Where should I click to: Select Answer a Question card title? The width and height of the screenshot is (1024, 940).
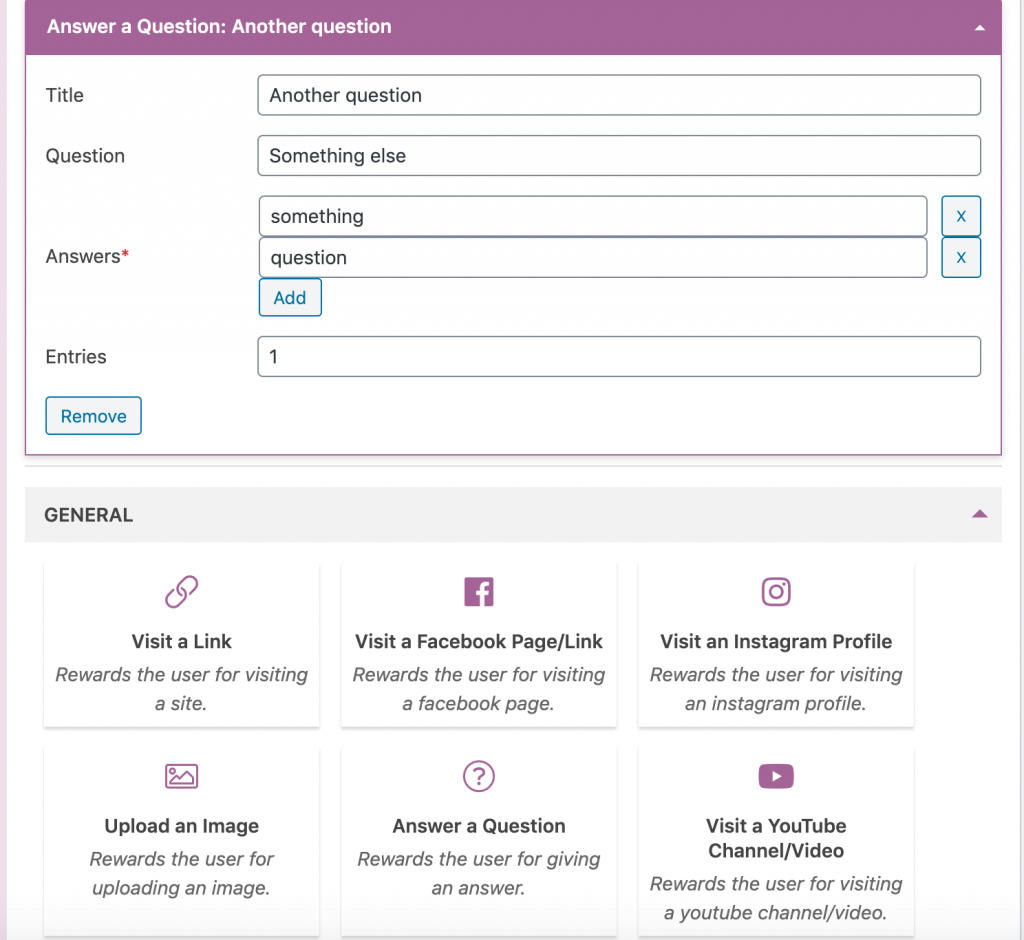[479, 826]
